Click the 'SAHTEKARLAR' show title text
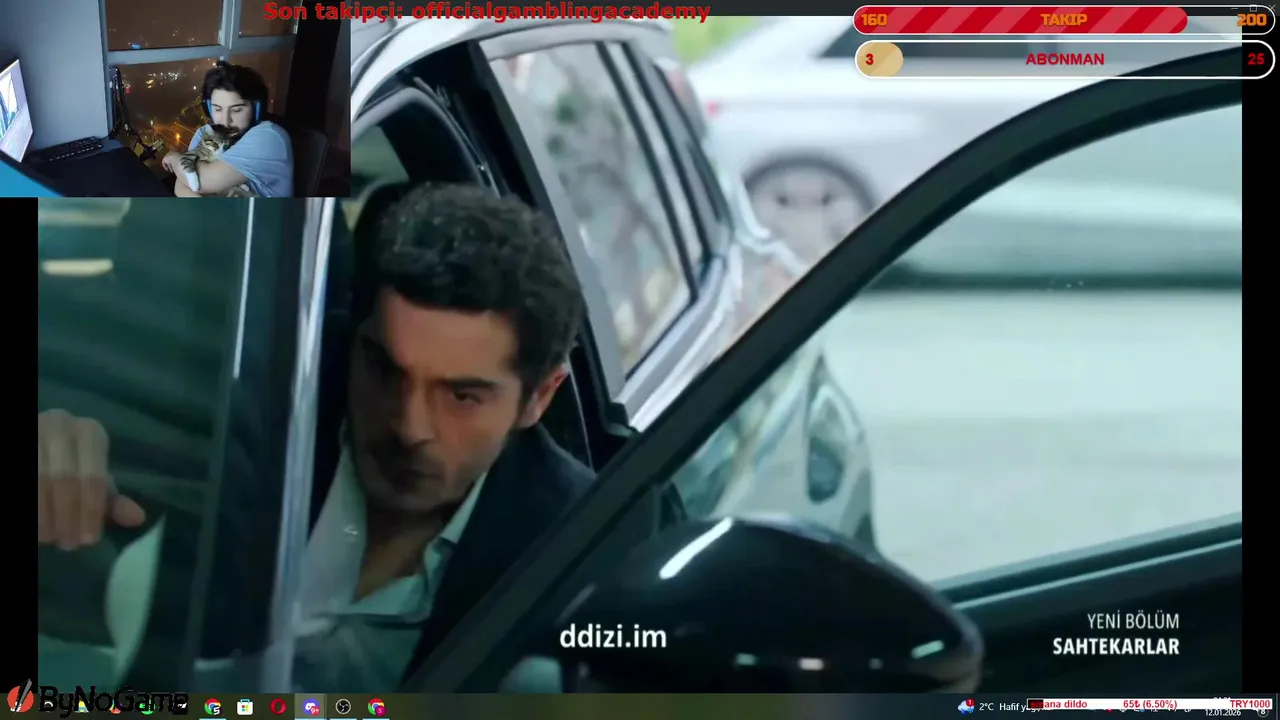The width and height of the screenshot is (1280, 720). [1116, 647]
